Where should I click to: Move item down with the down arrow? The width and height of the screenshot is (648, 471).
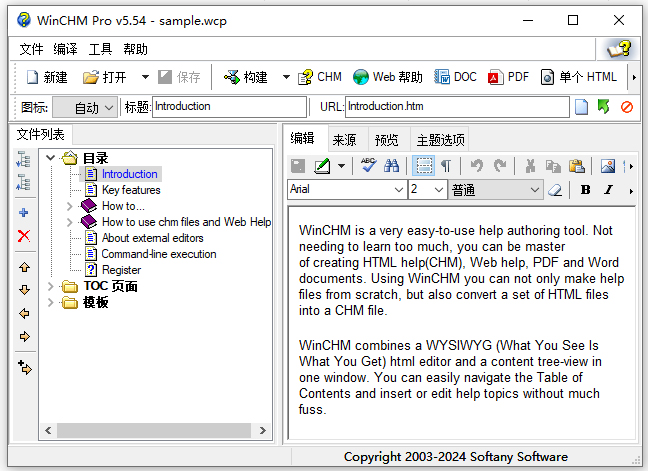(24, 290)
